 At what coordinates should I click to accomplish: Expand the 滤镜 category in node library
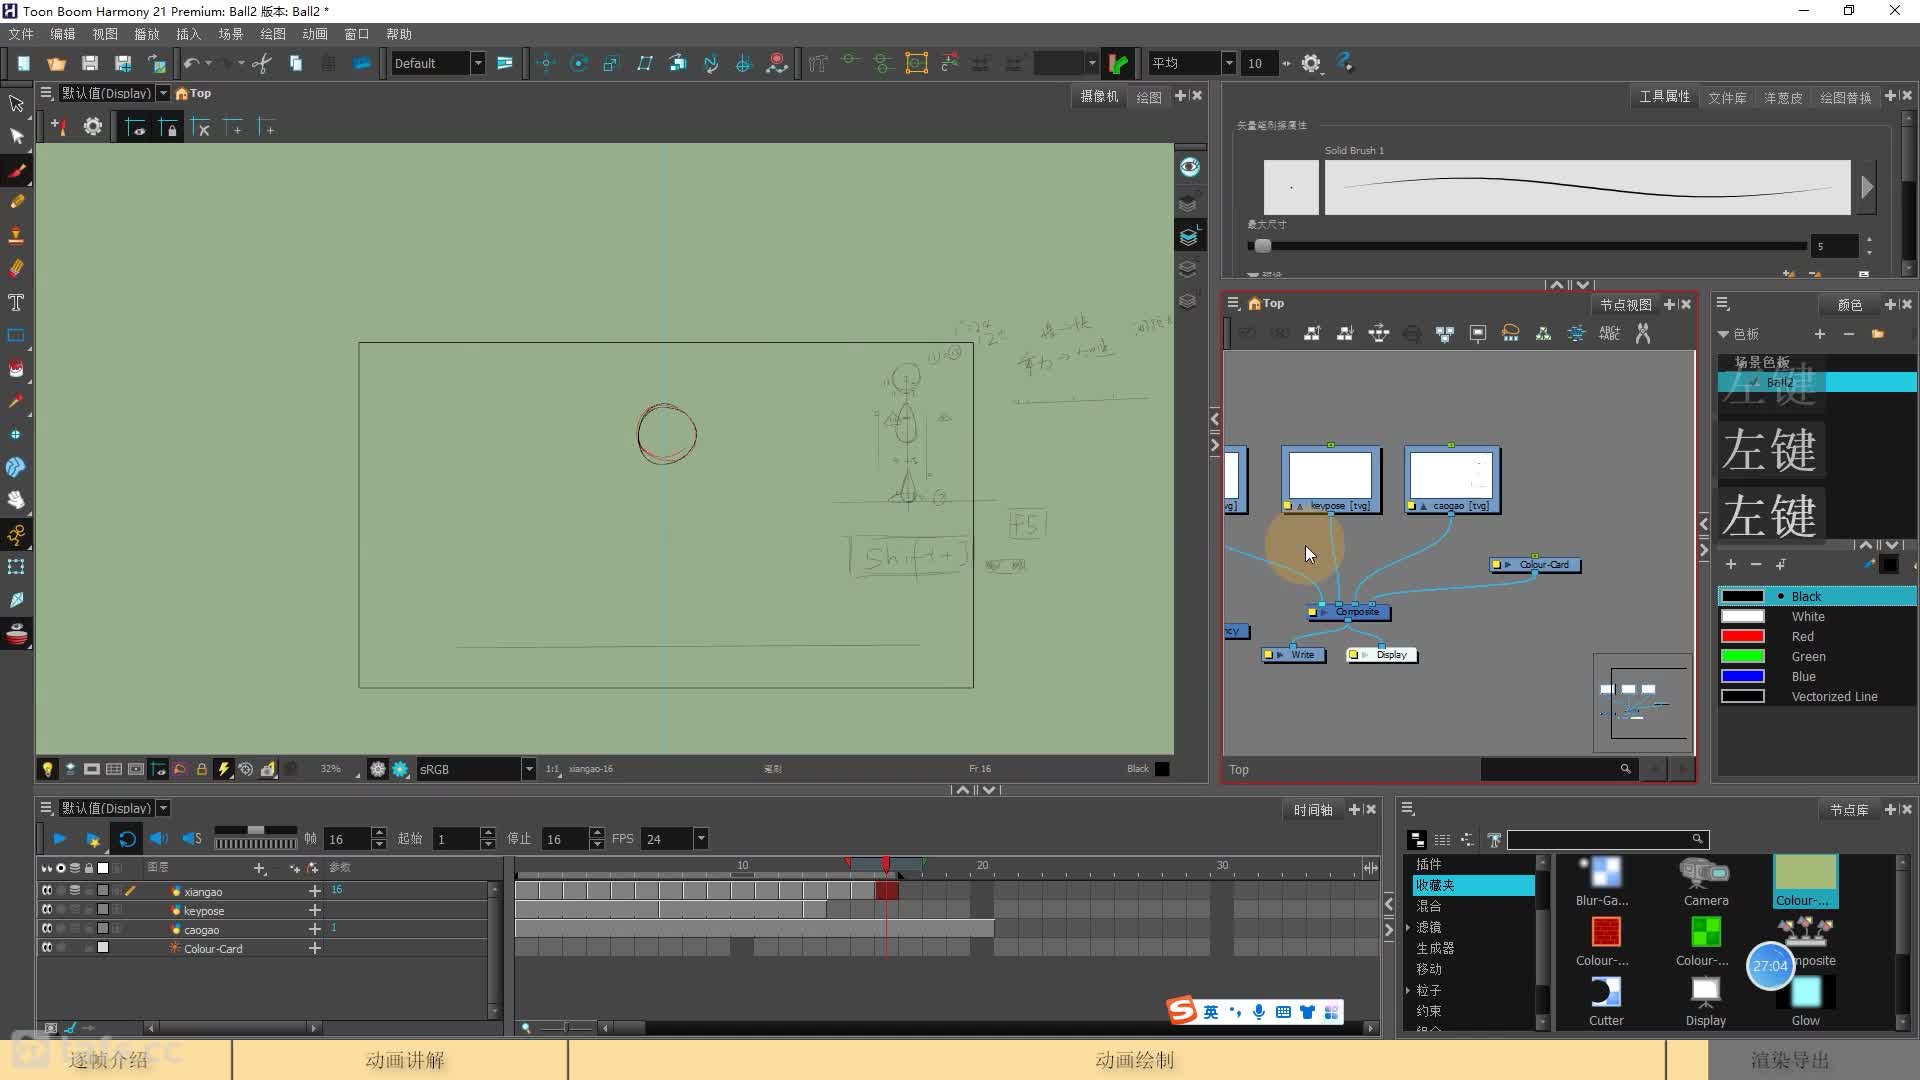(1408, 927)
